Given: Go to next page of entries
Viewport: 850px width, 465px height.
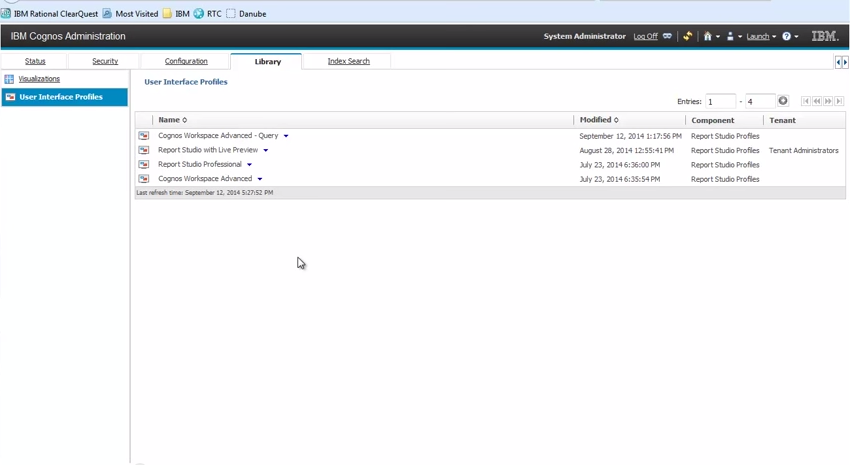Looking at the screenshot, I should tap(828, 101).
